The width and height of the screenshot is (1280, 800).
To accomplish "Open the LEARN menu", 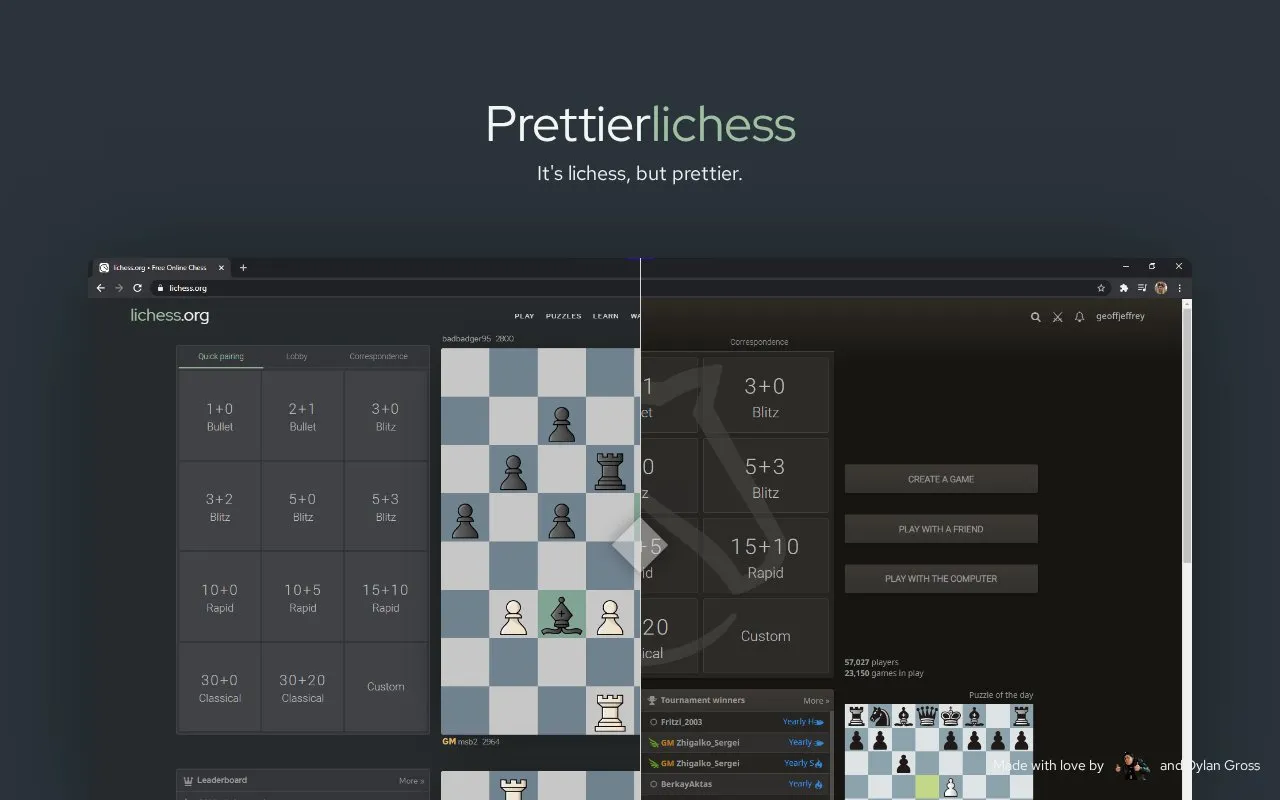I will (605, 316).
